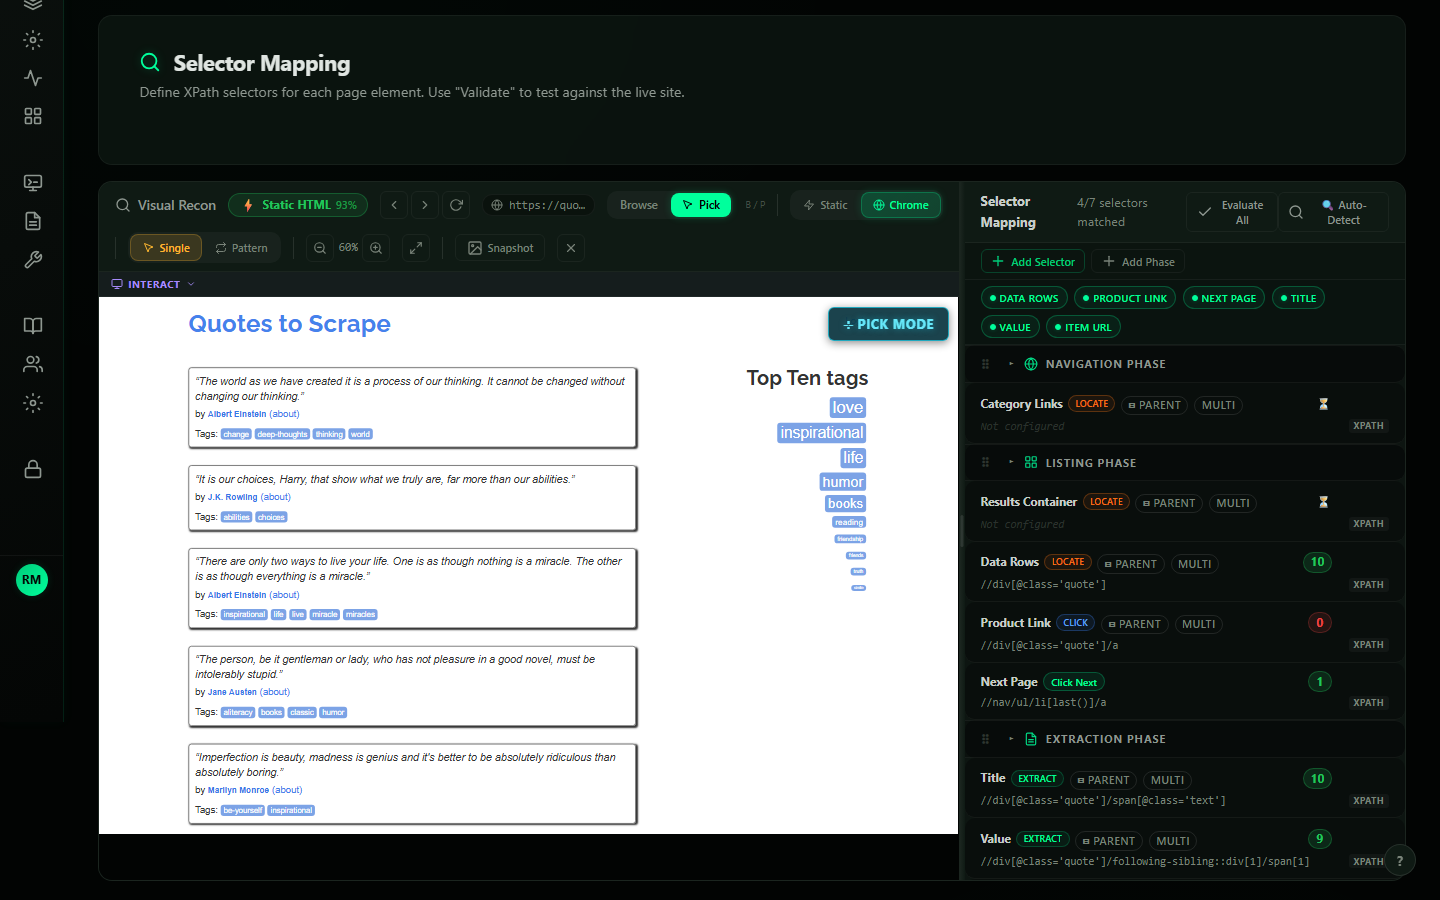
Task: Open the book documentation sidebar icon
Action: [33, 326]
